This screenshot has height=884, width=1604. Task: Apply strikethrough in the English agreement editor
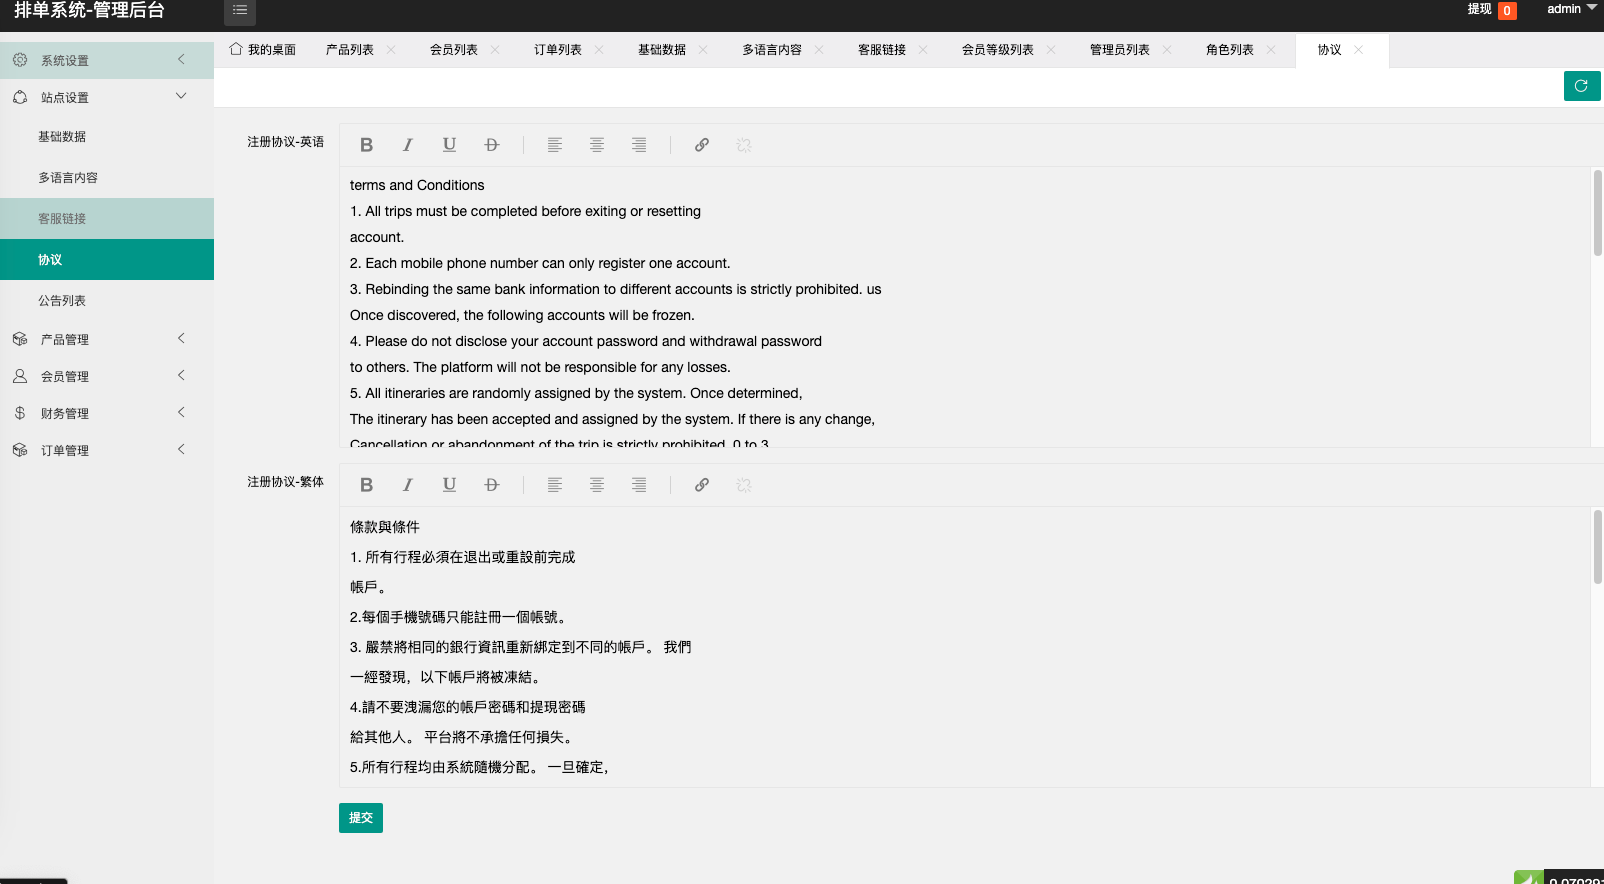pos(491,145)
